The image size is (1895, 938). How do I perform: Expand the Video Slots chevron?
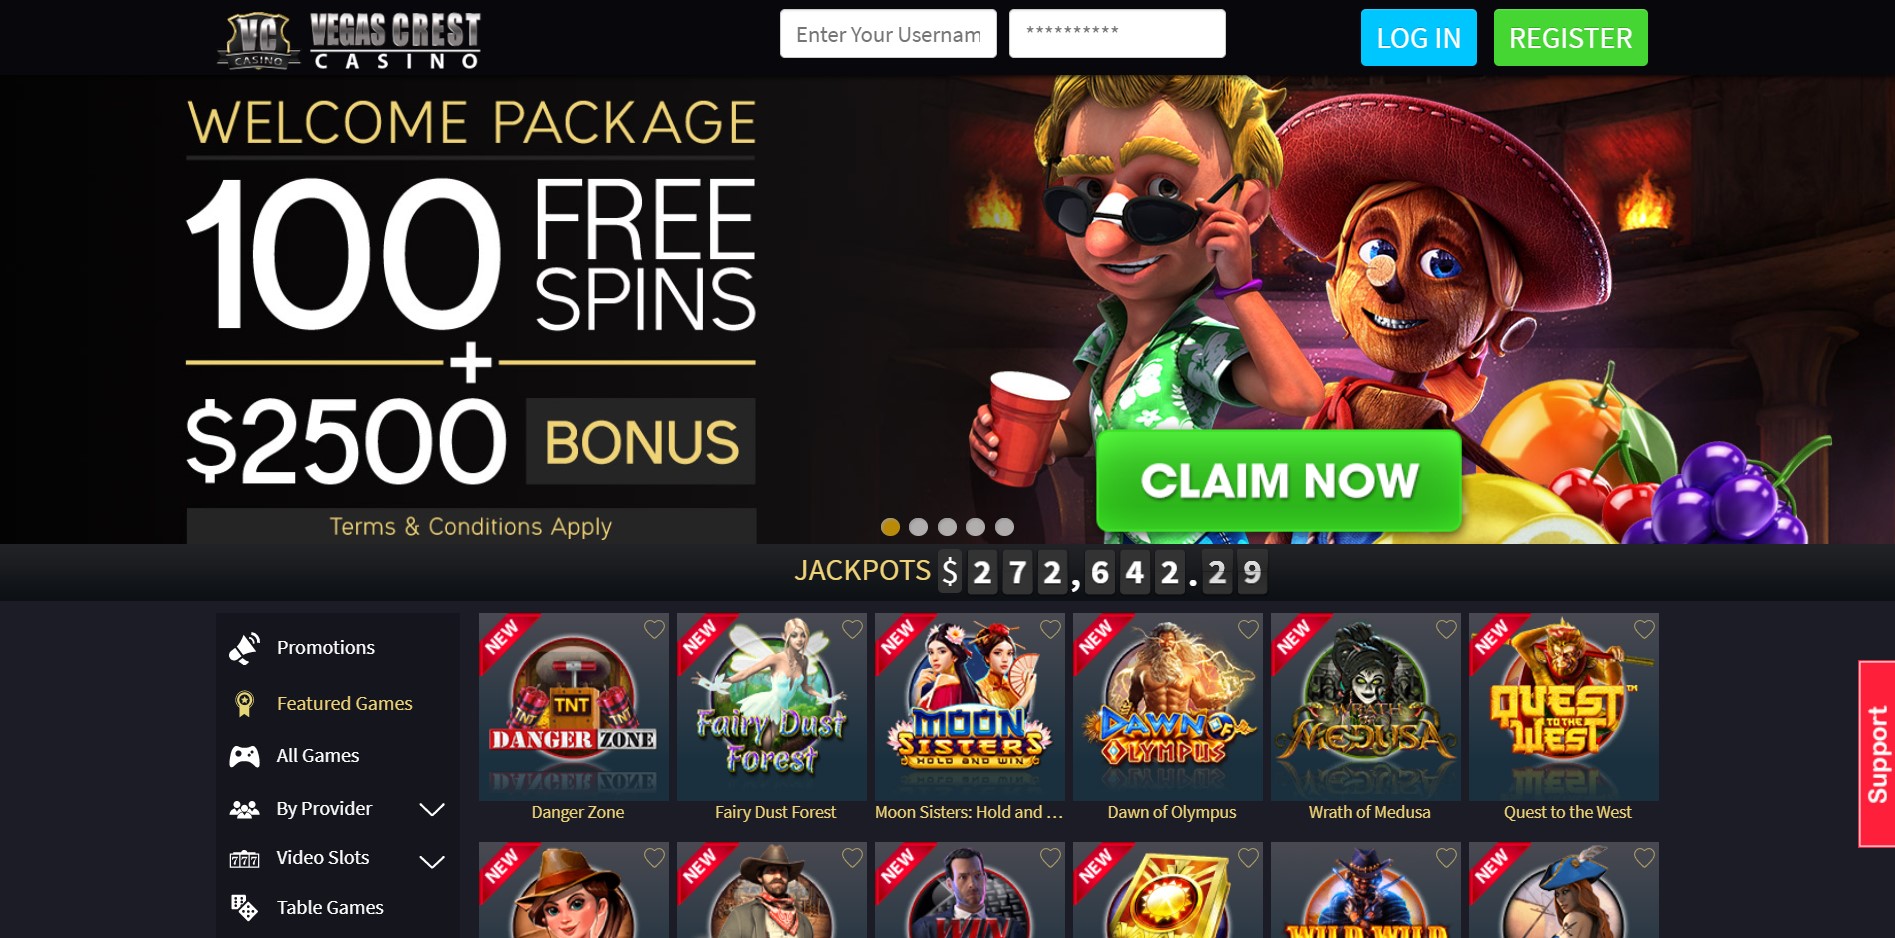pos(432,861)
